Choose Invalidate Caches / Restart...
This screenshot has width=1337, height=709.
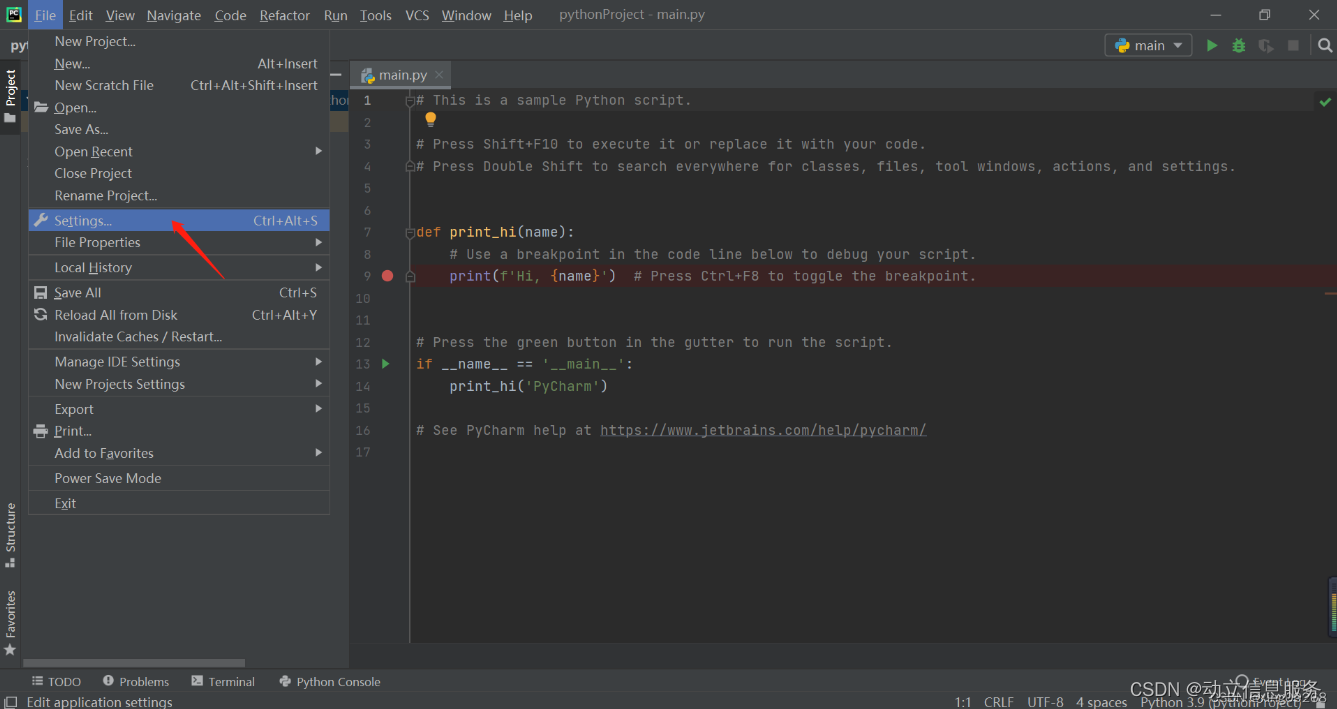pos(179,336)
